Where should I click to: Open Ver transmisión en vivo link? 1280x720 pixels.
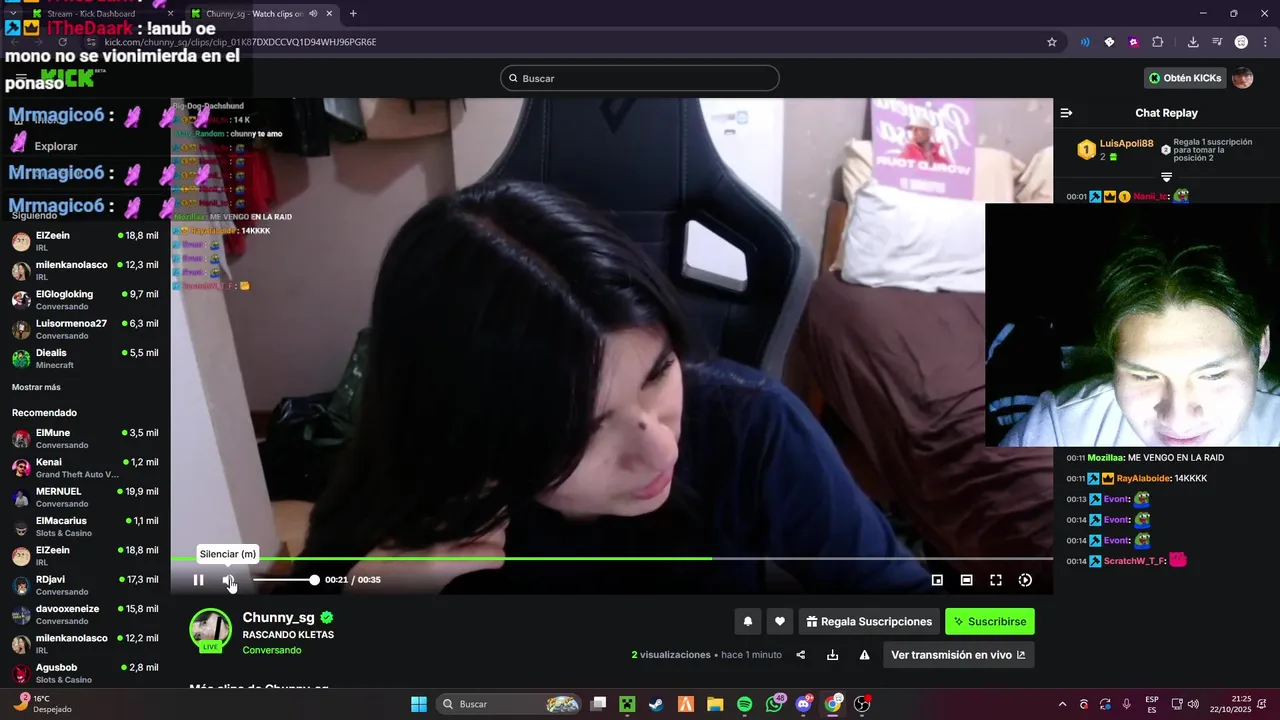click(x=958, y=655)
